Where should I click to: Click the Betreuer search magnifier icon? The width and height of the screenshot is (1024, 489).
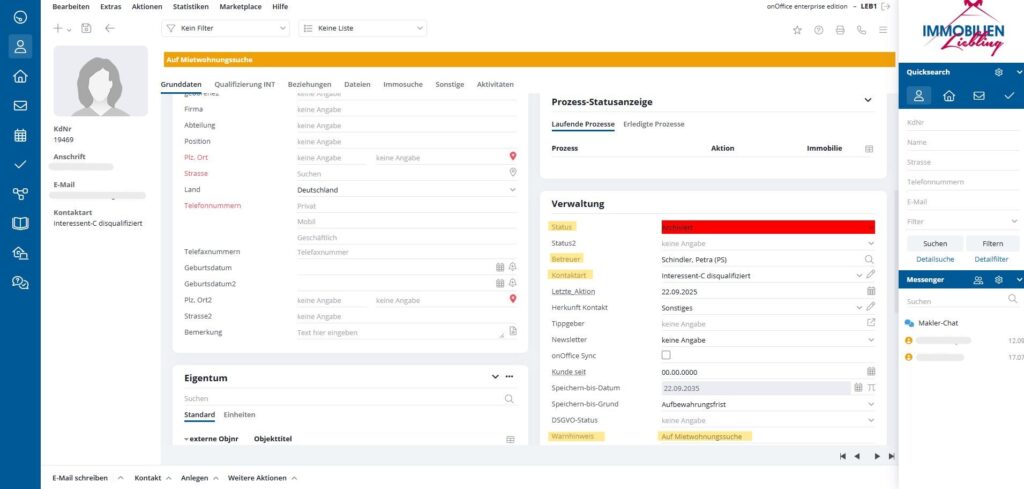point(869,259)
